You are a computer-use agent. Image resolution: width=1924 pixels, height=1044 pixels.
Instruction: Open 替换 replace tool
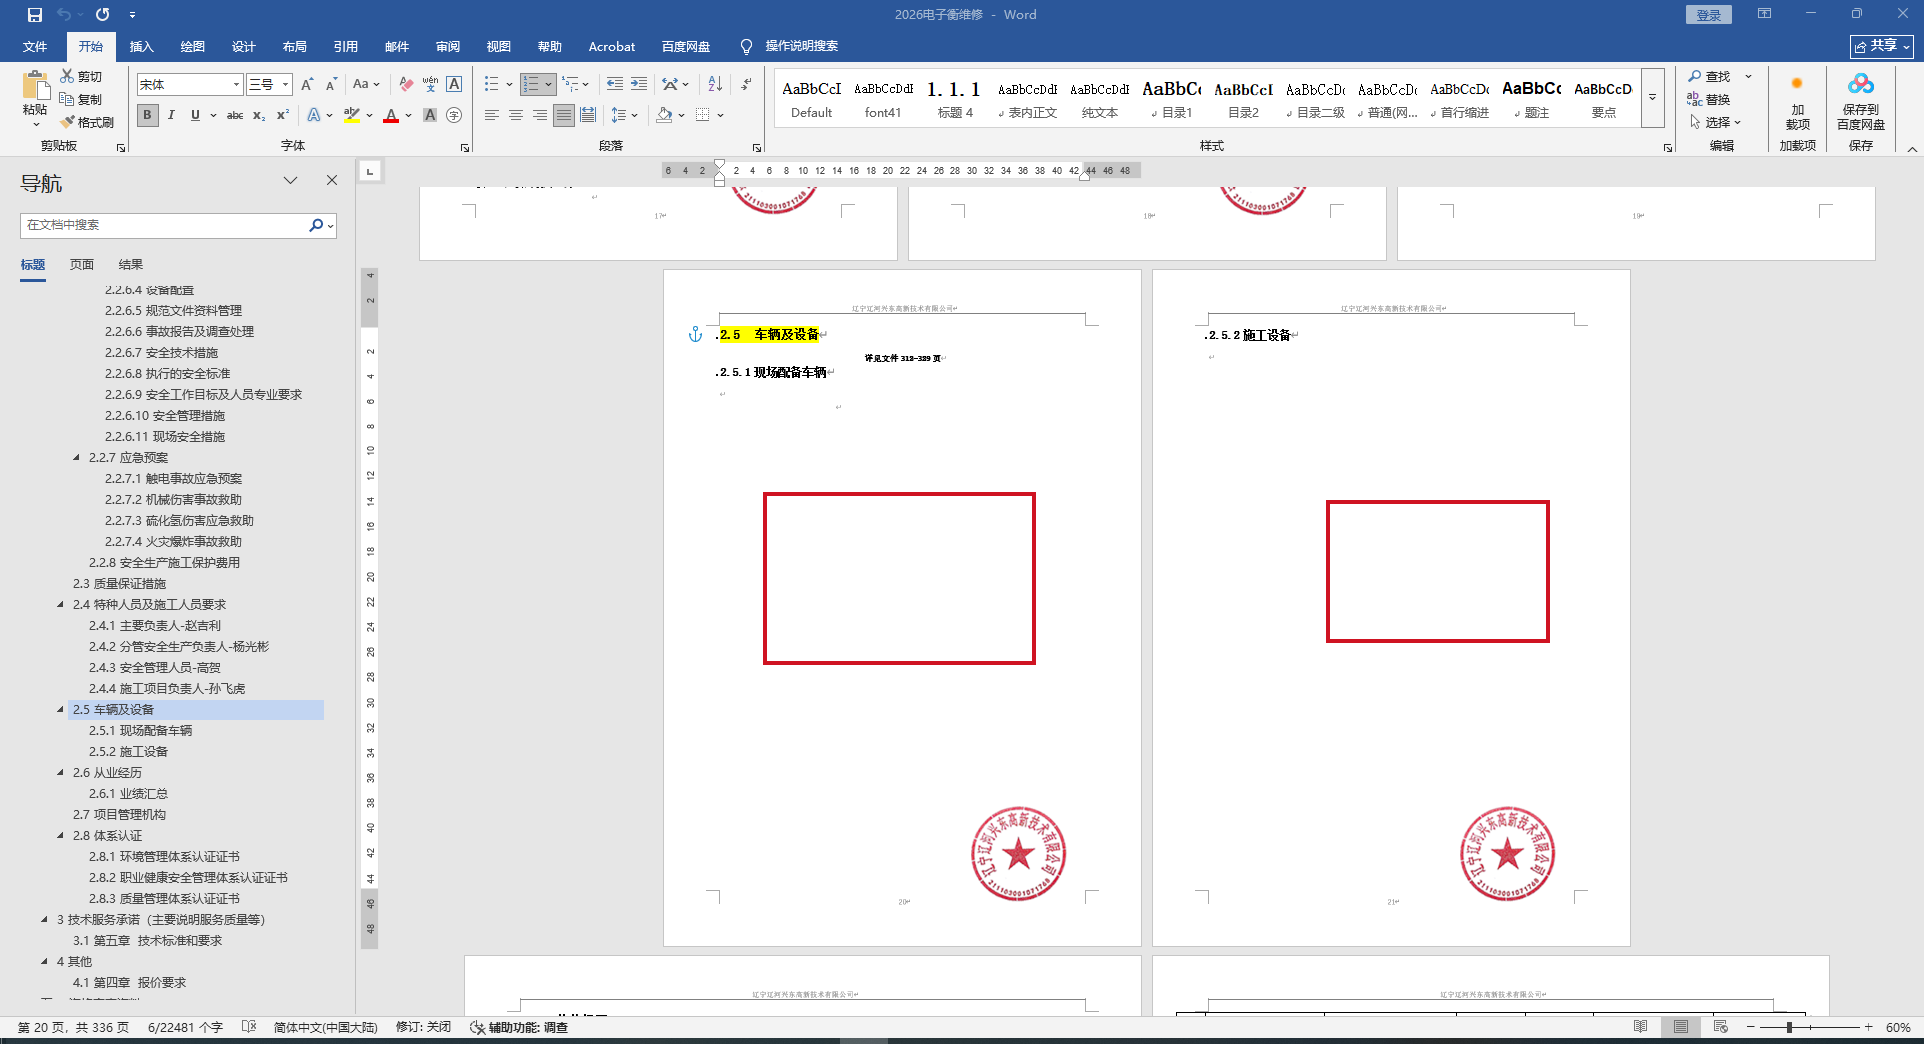1709,99
